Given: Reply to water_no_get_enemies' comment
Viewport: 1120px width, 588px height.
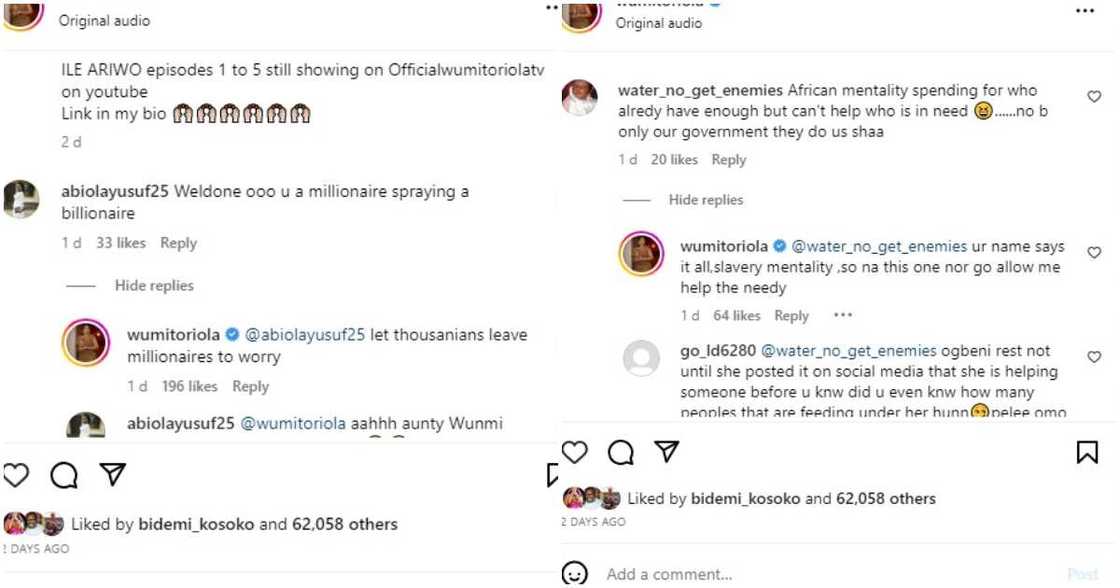Looking at the screenshot, I should pyautogui.click(x=728, y=160).
